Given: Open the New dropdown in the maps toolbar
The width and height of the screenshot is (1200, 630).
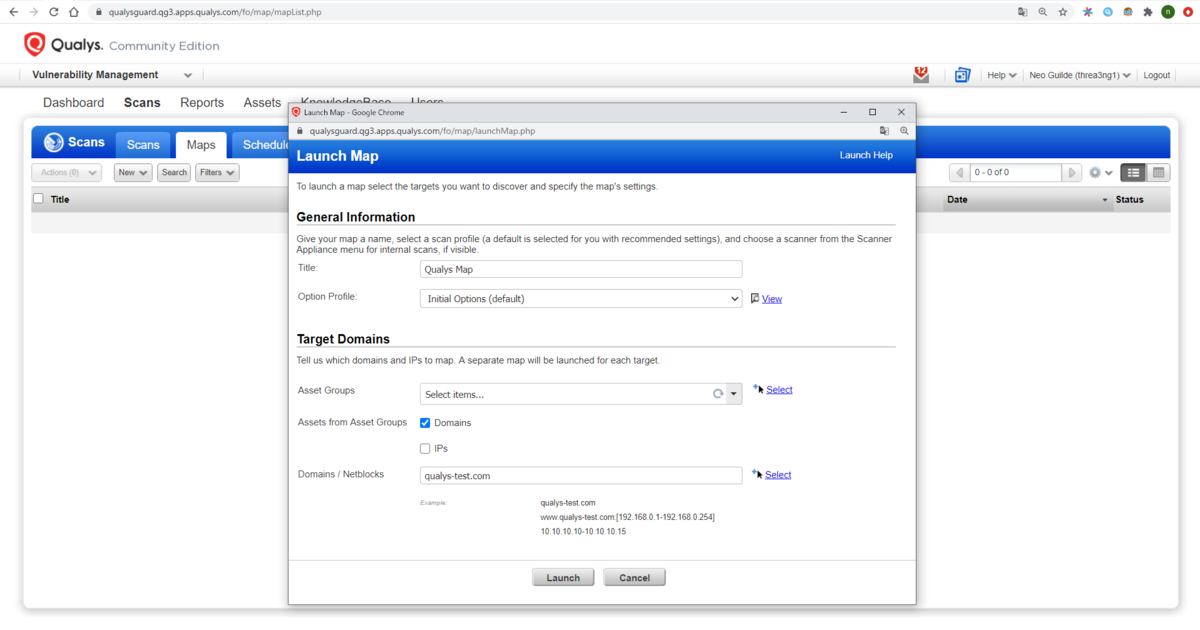Looking at the screenshot, I should pyautogui.click(x=132, y=173).
